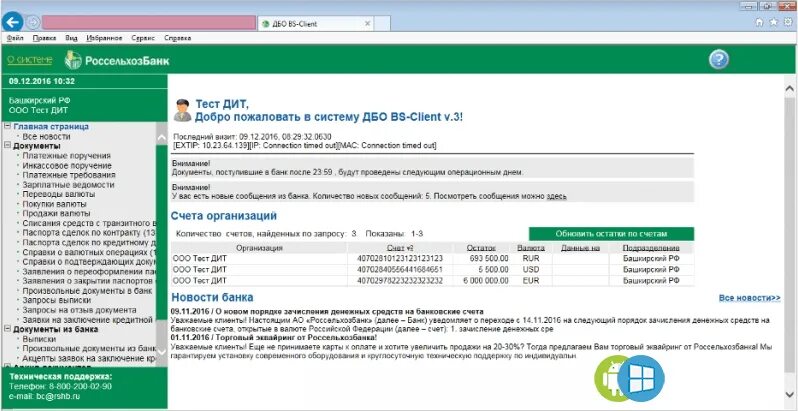The height and width of the screenshot is (411, 798).
Task: Open Платежные поручения in the sidebar
Action: coord(67,156)
